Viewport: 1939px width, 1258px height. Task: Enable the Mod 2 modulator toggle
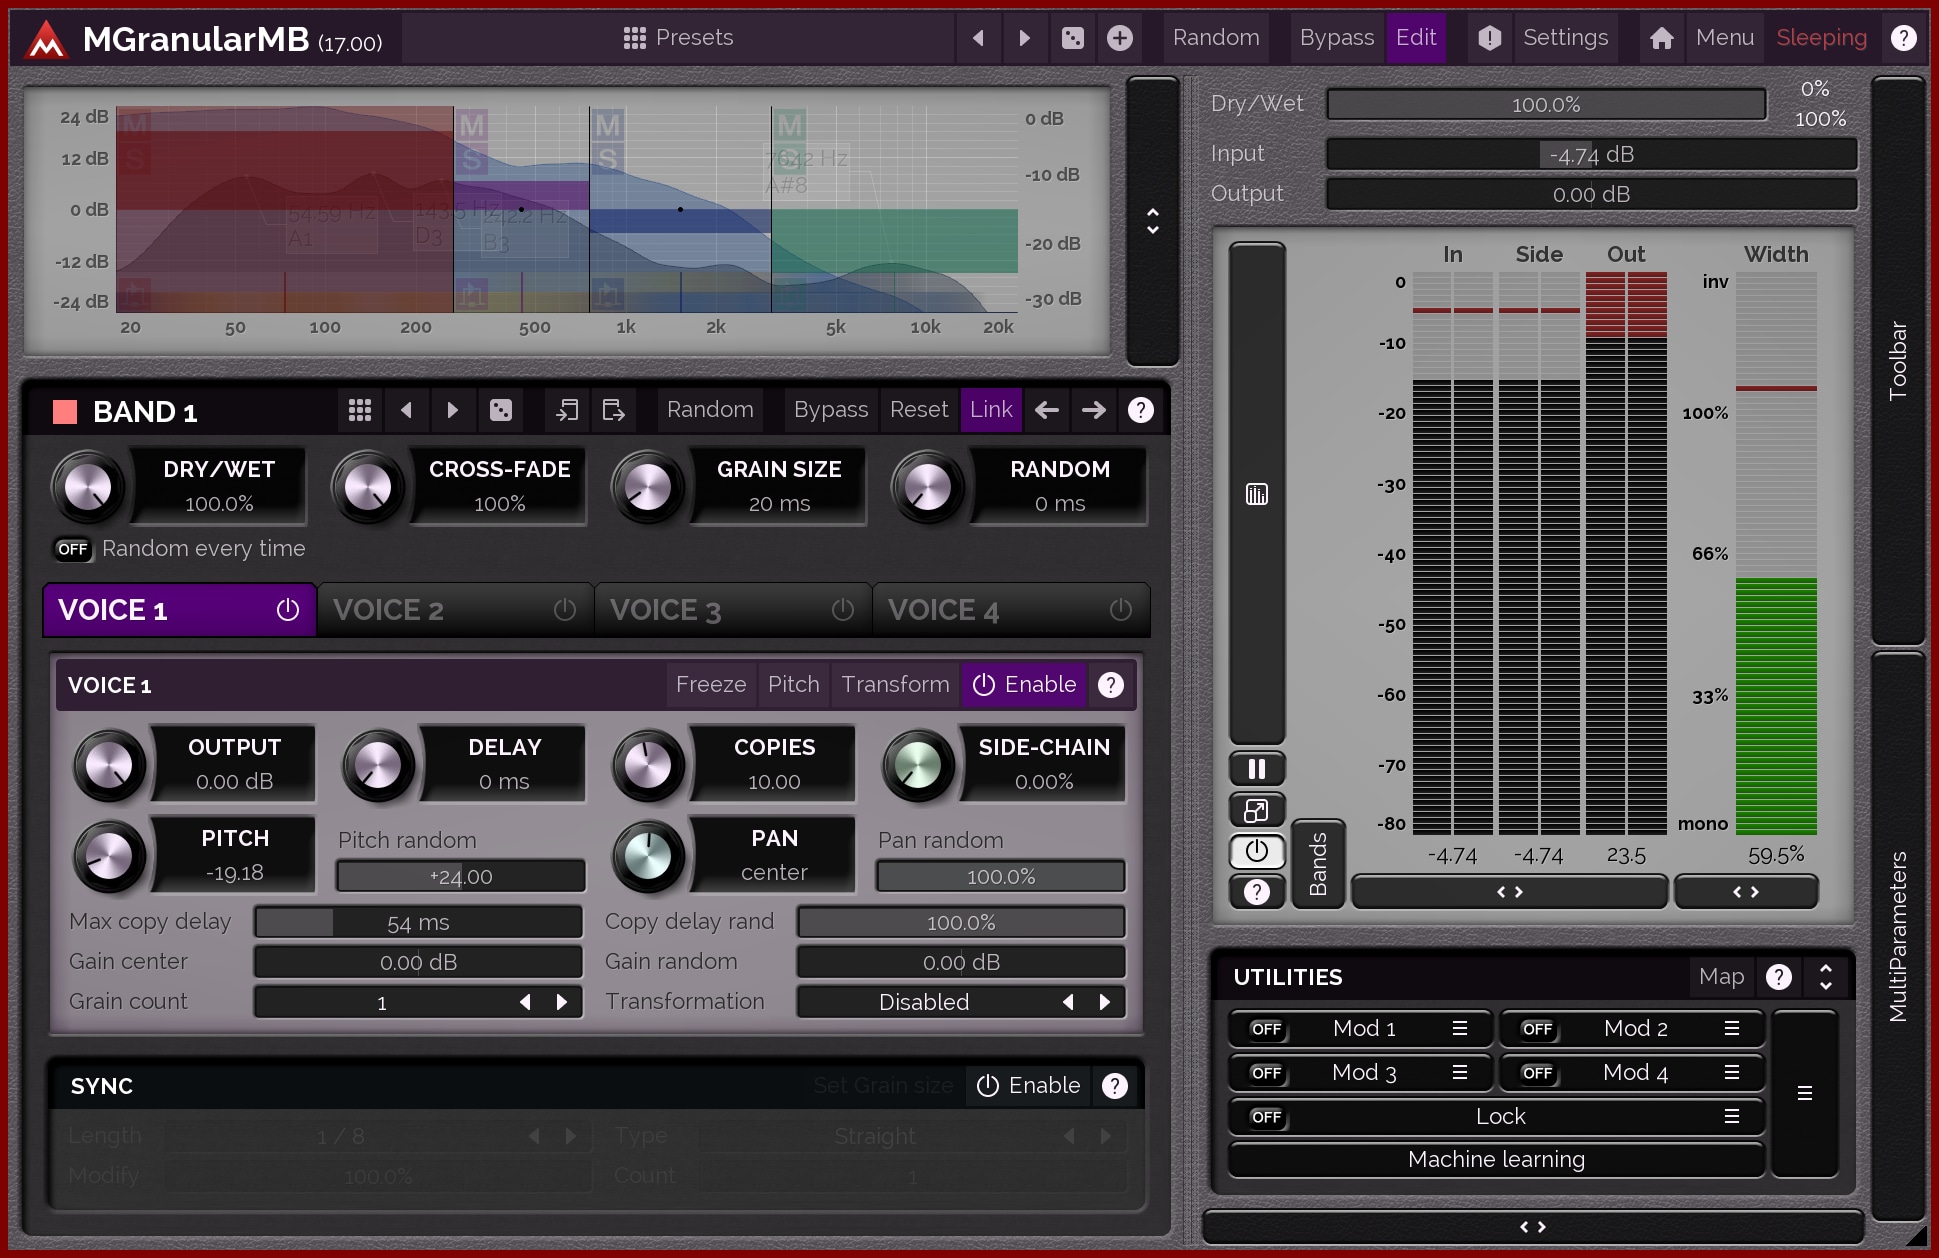point(1537,1028)
